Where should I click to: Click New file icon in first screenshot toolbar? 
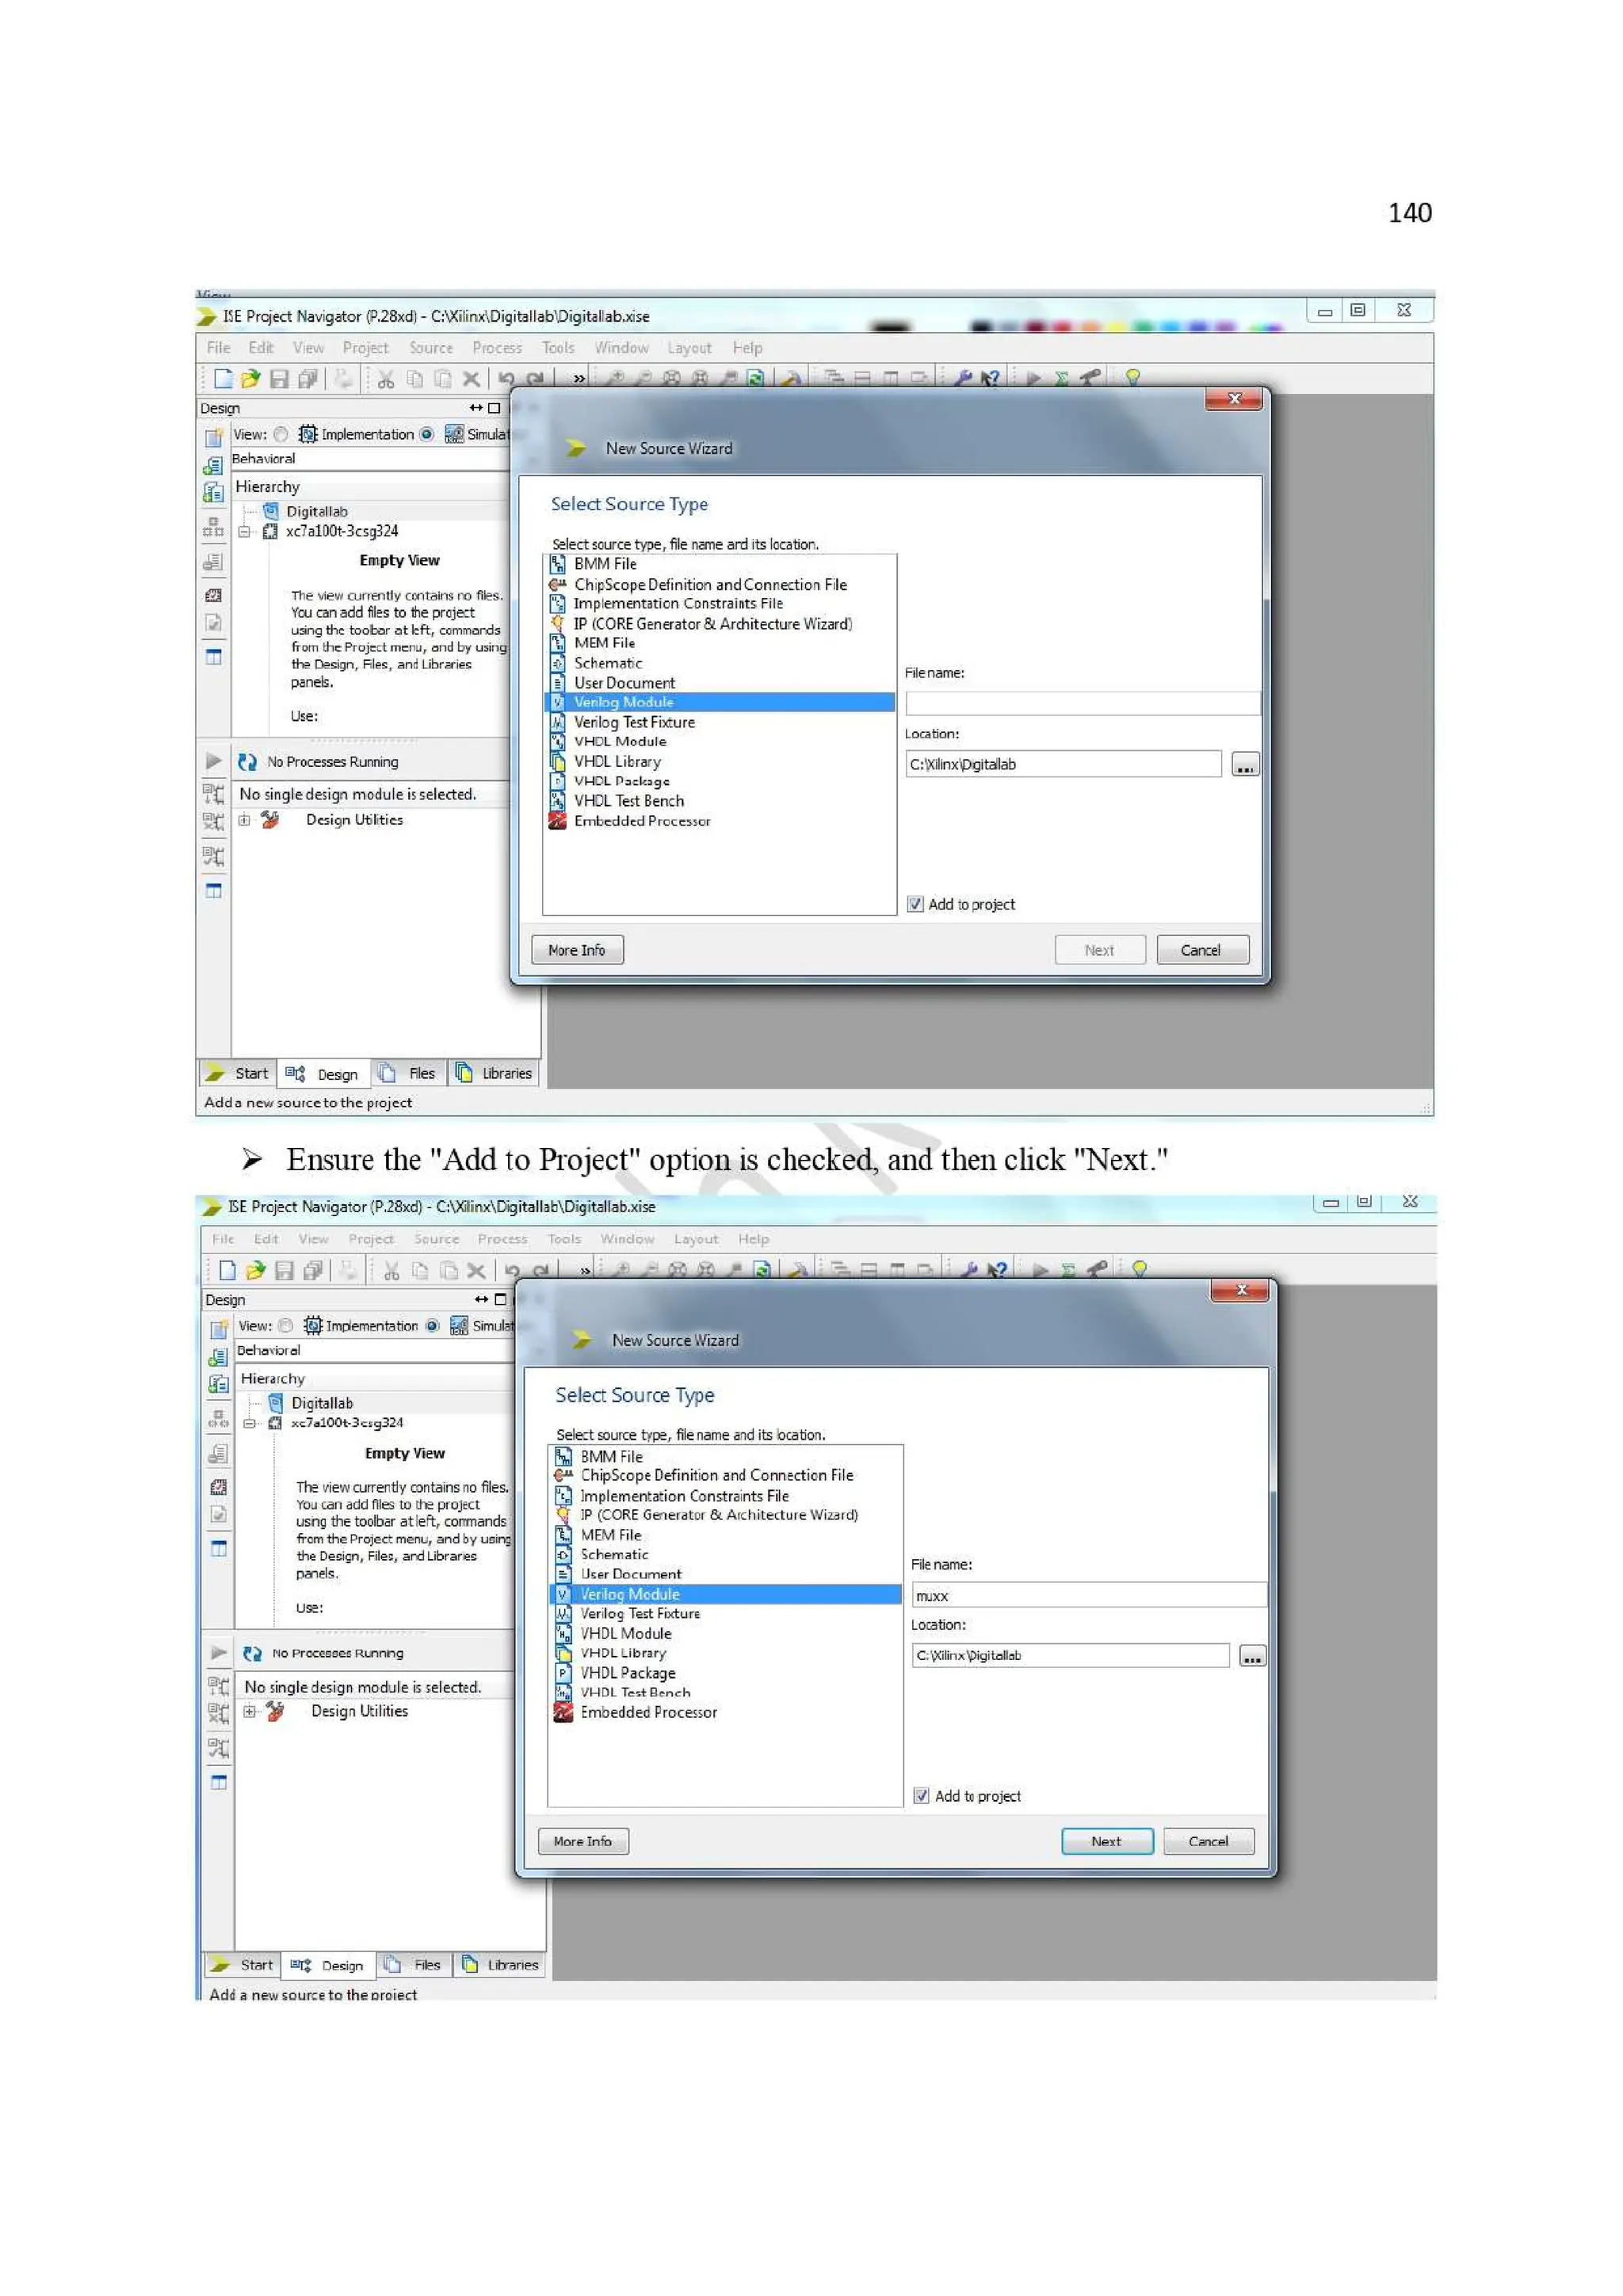222,378
